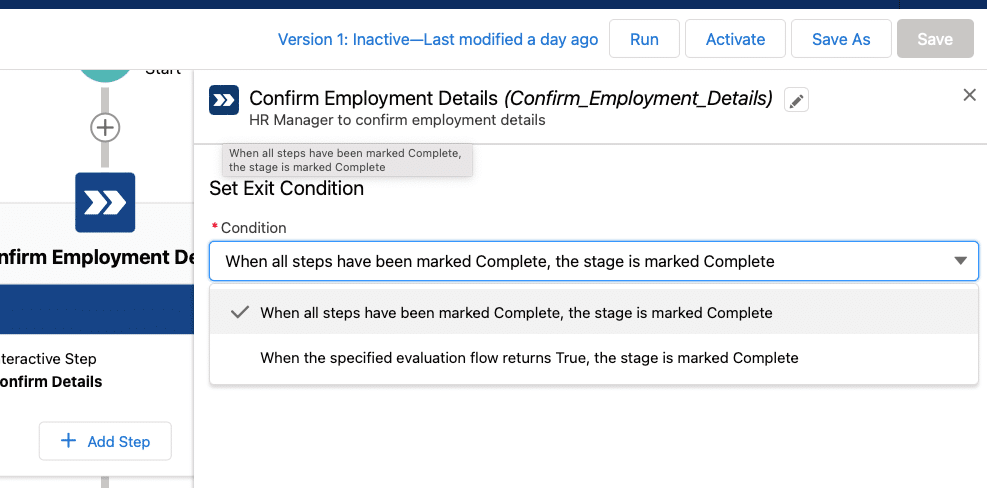
Task: Click the Condition dropdown arrow
Action: coord(960,261)
